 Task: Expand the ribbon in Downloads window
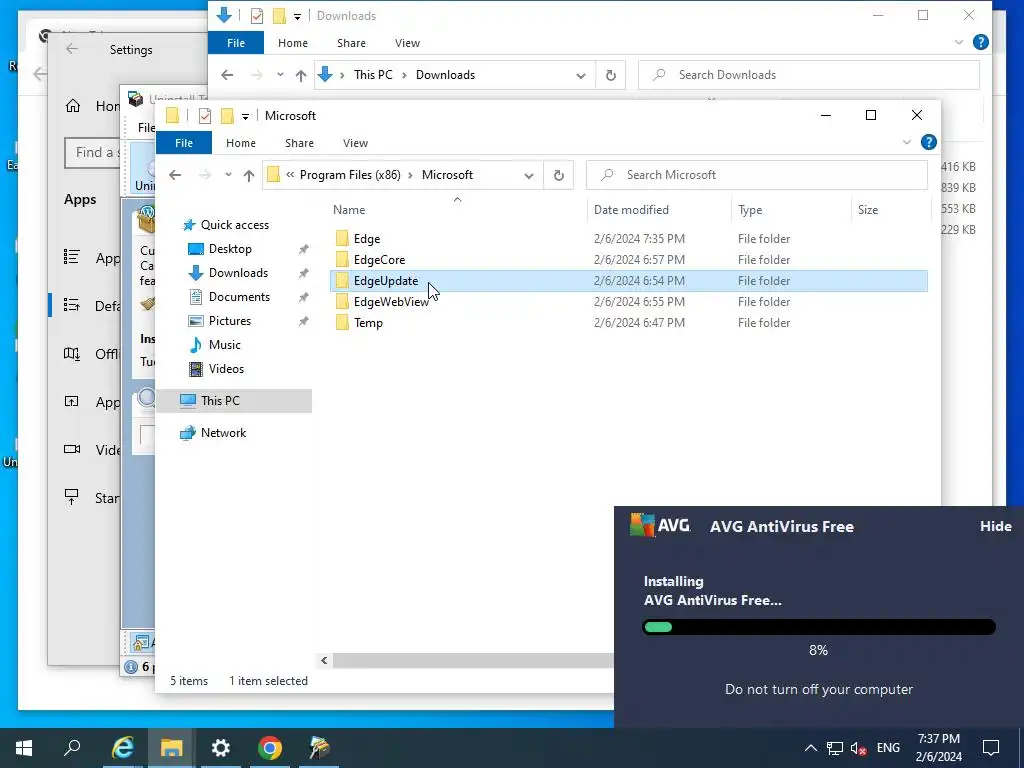(959, 42)
